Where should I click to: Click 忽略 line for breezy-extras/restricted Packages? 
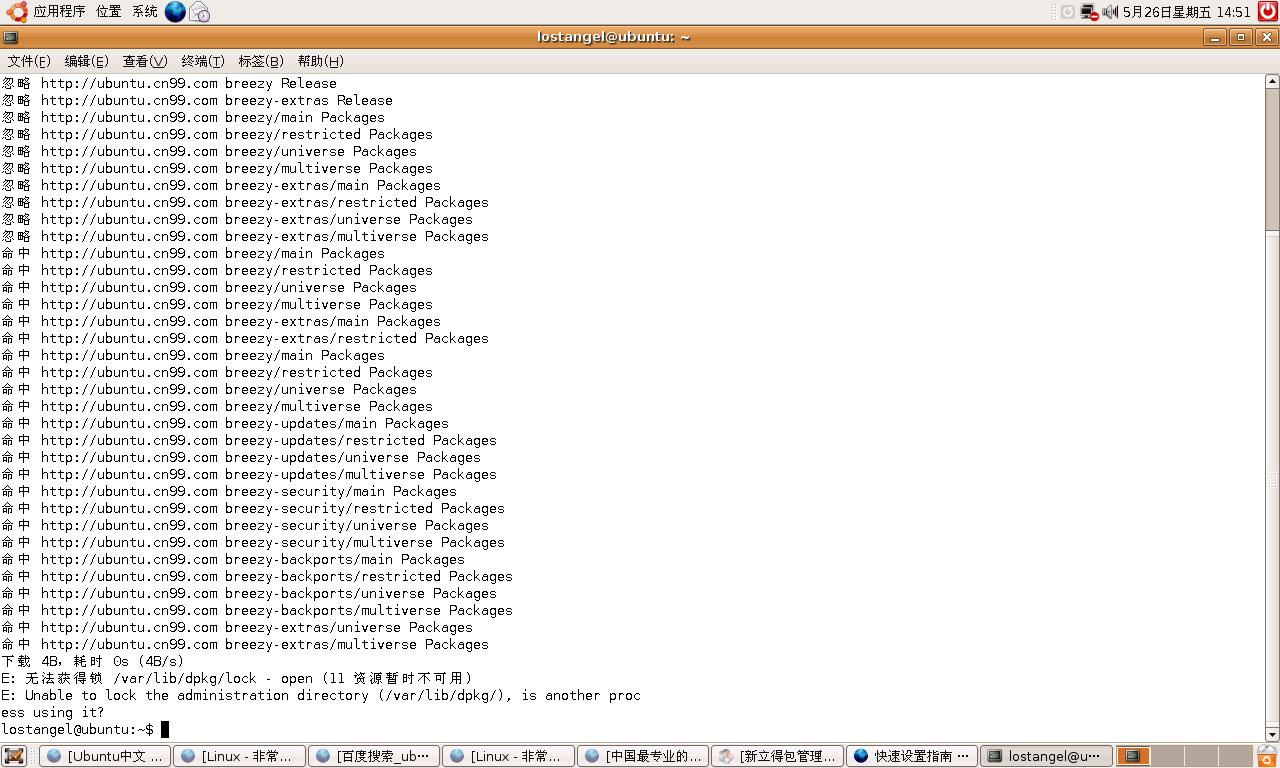click(x=245, y=202)
